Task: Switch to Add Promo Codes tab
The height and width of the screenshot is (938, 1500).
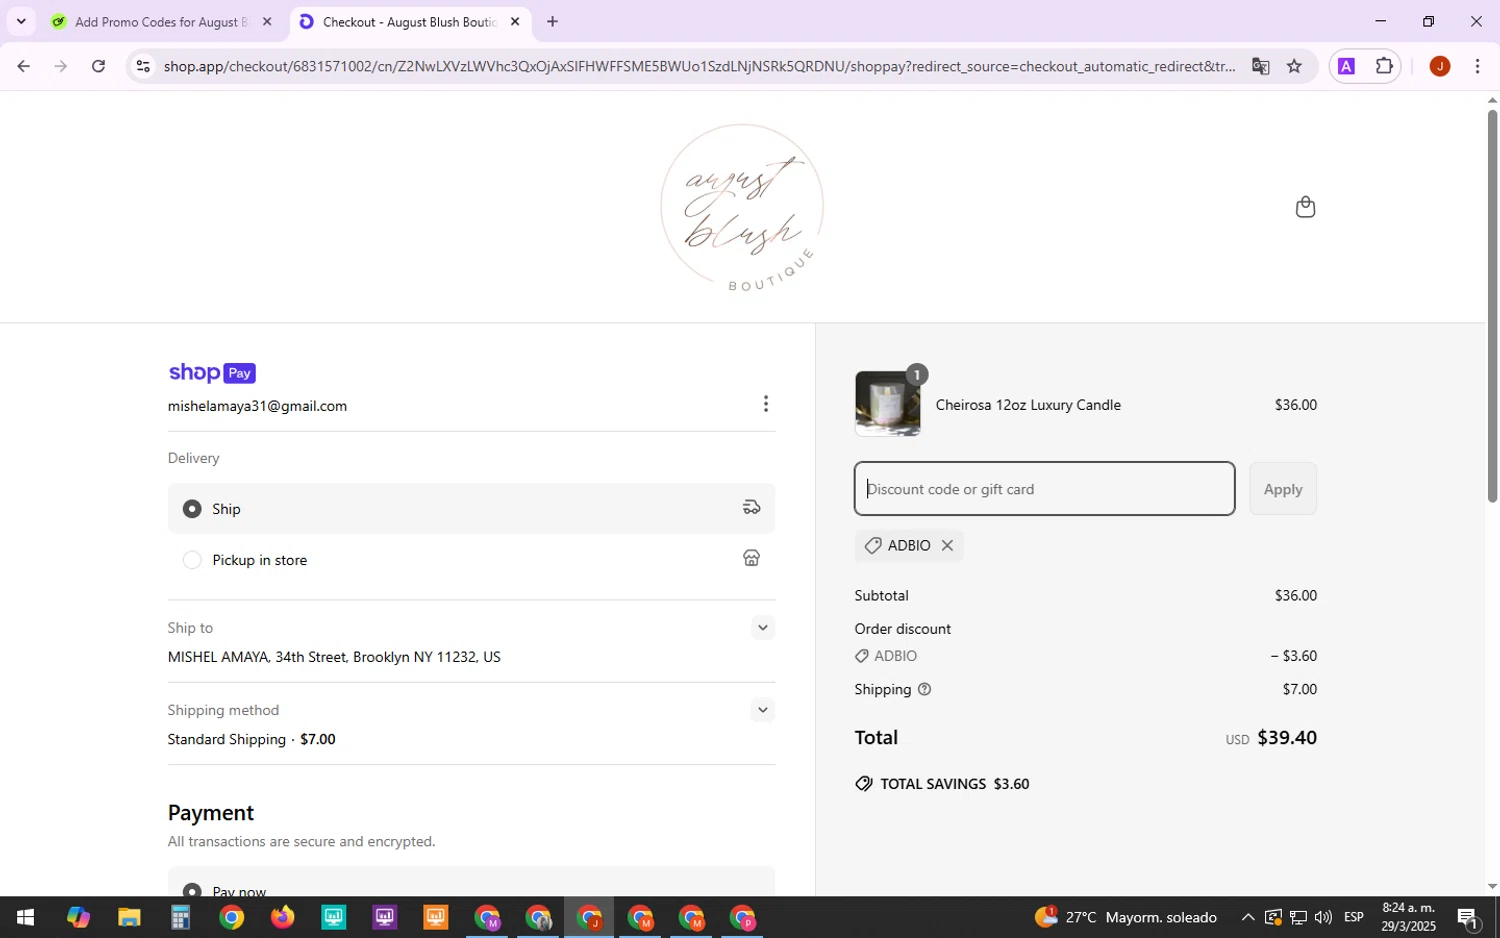Action: click(160, 22)
